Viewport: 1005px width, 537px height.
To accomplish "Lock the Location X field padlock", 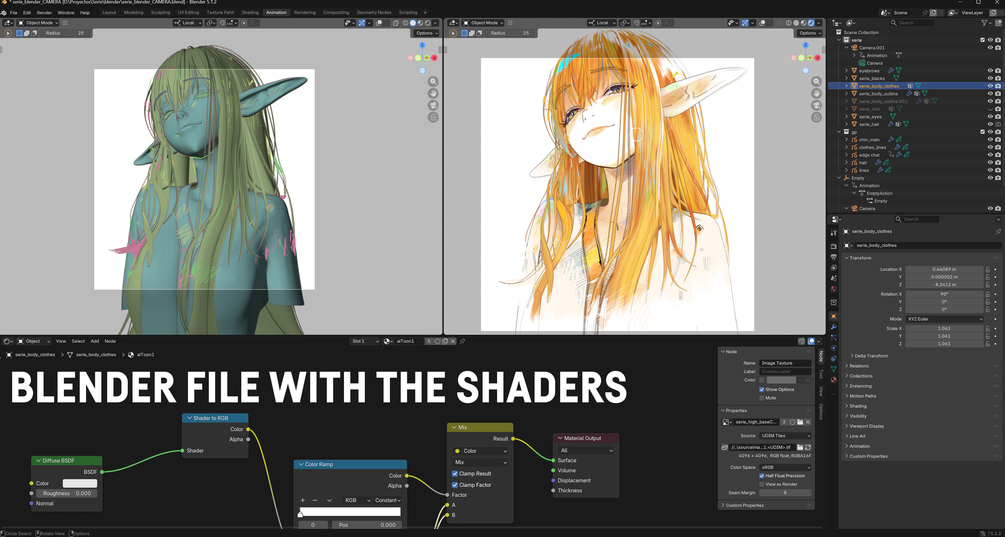I will pos(988,269).
